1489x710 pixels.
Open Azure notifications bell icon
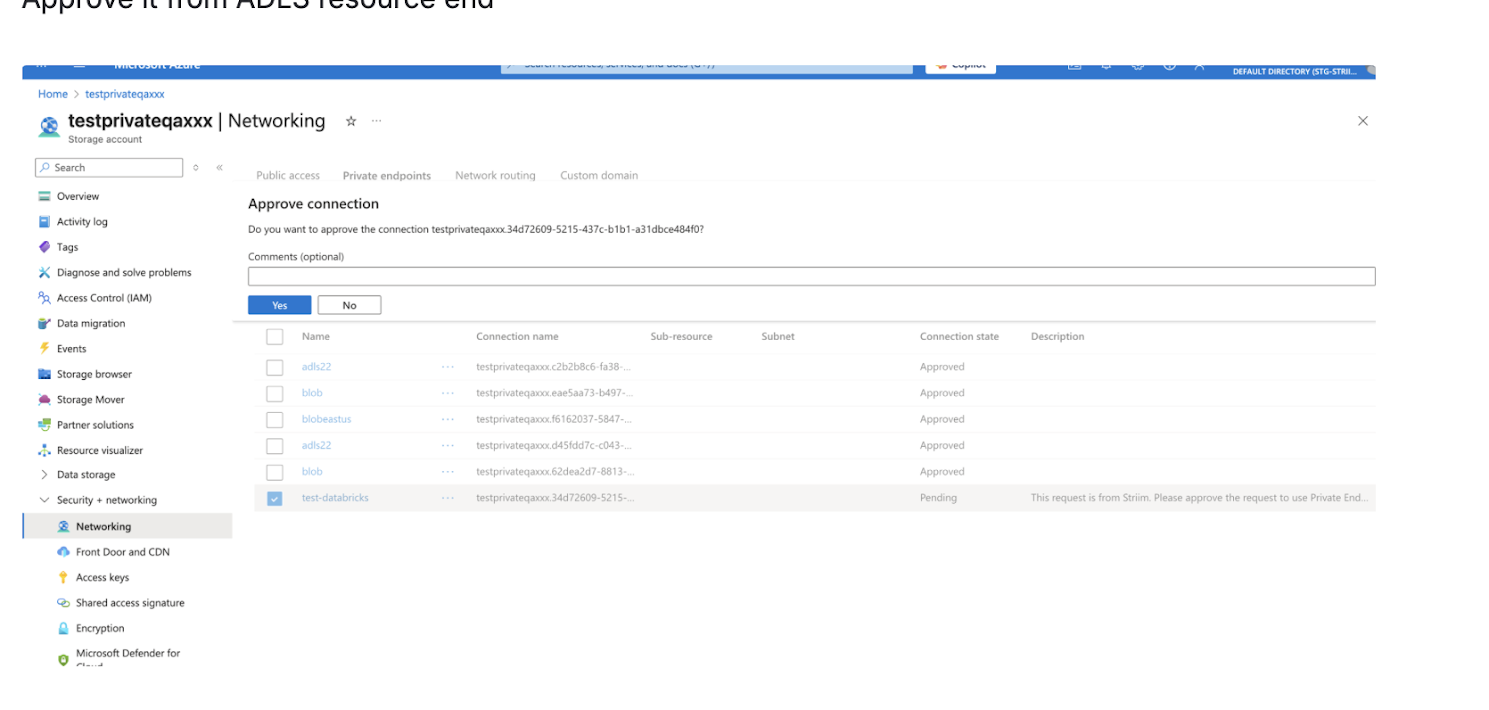point(1105,65)
